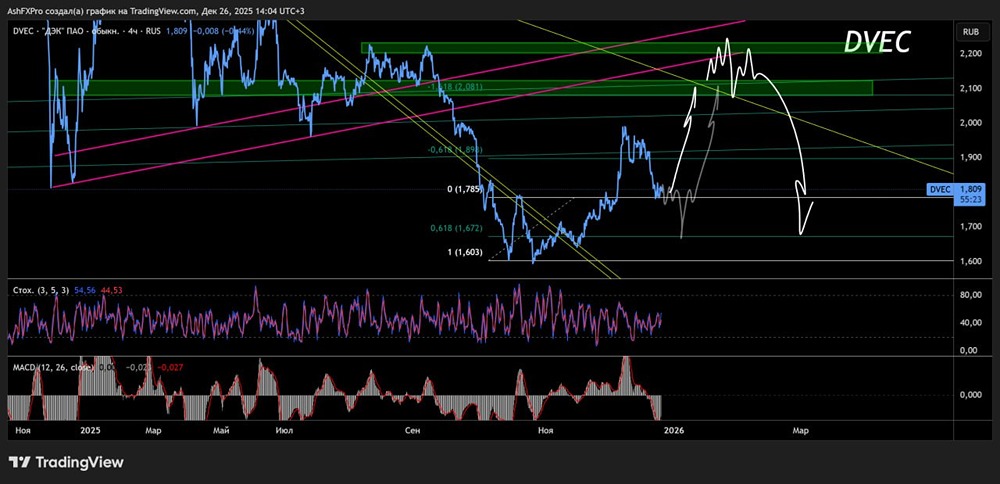Click the 40,00 stochastic scale label

click(972, 323)
